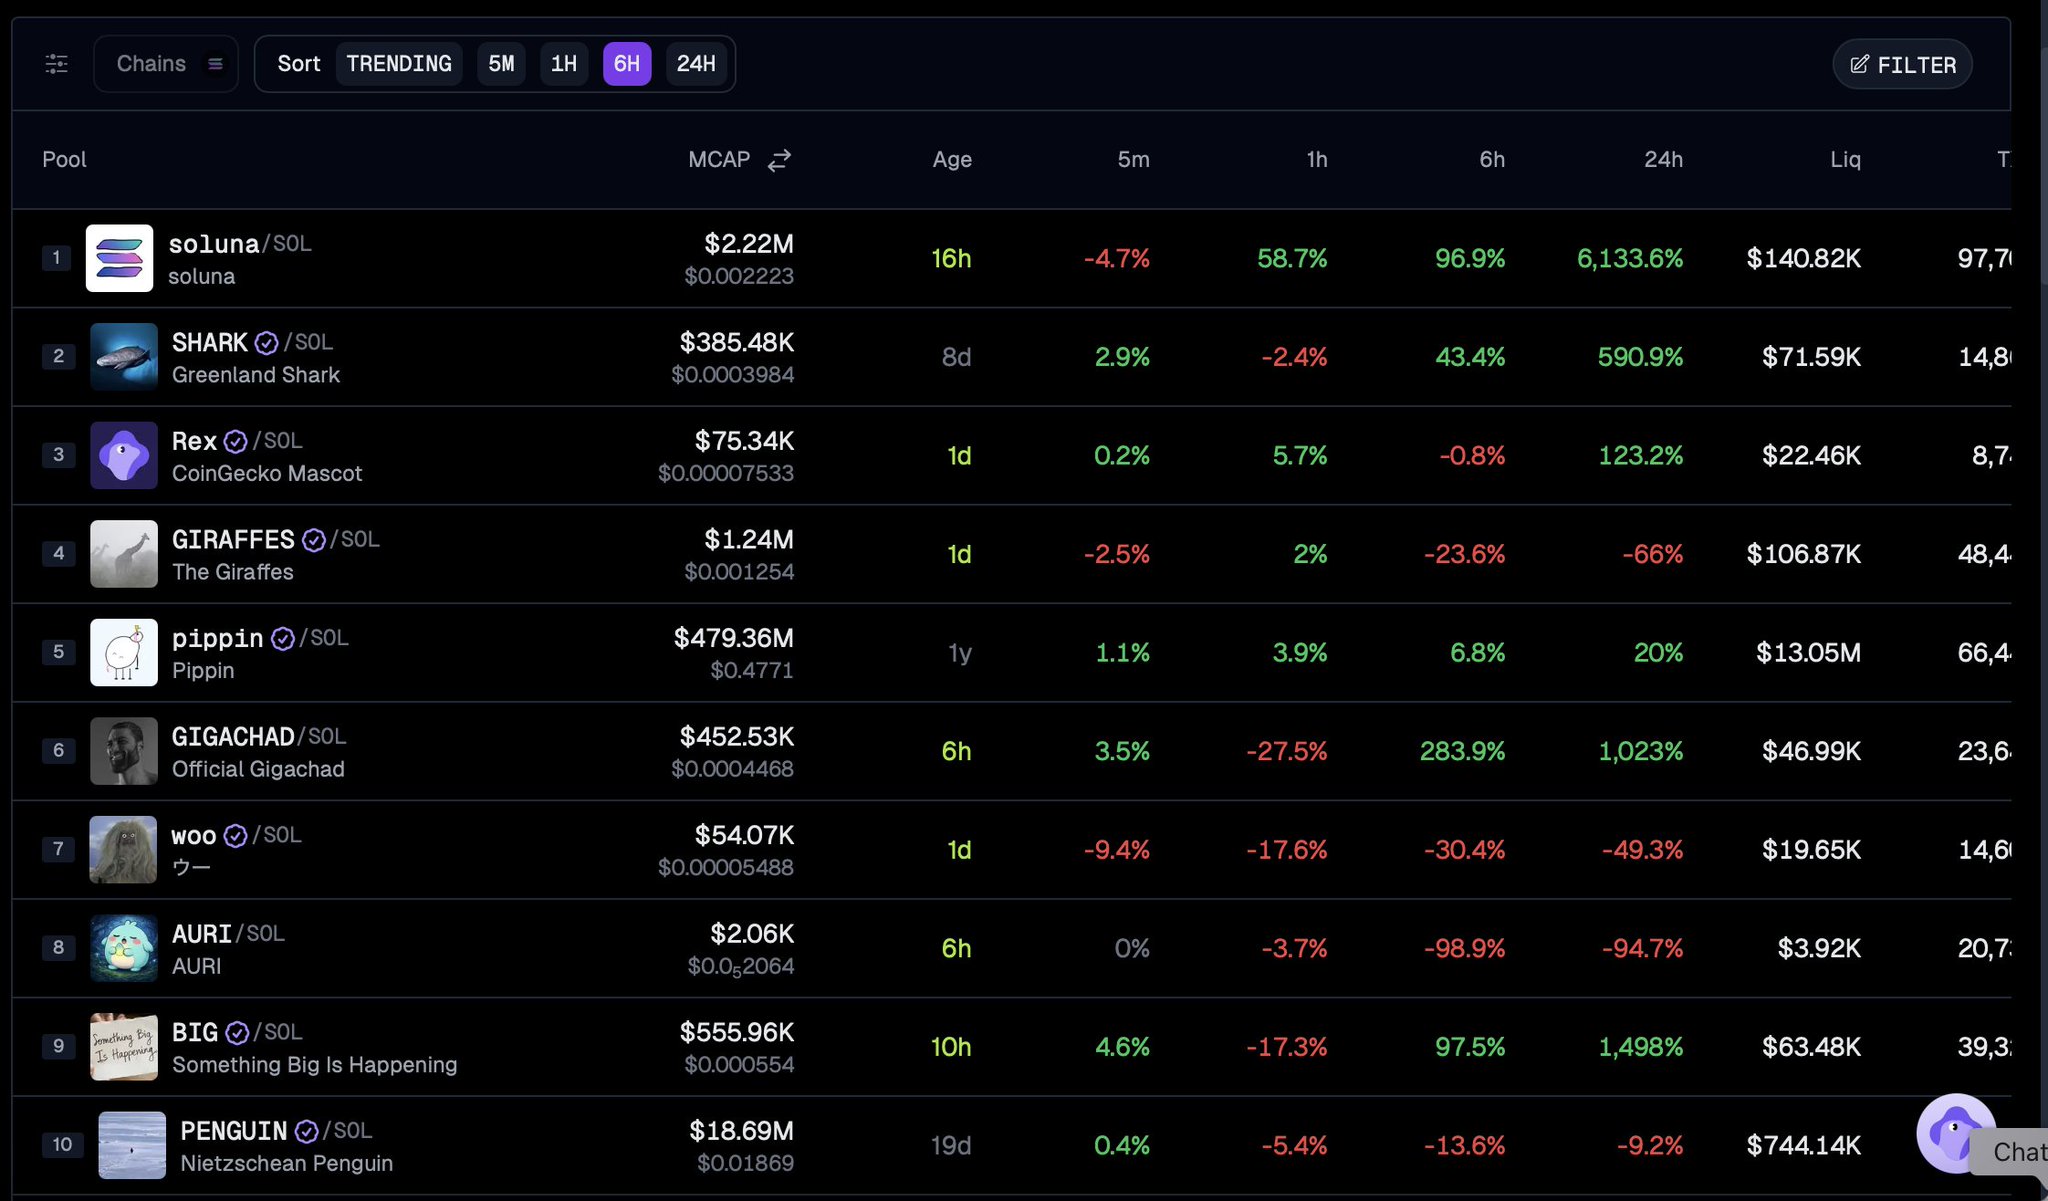Click the PENGUIN verified badge icon

307,1131
